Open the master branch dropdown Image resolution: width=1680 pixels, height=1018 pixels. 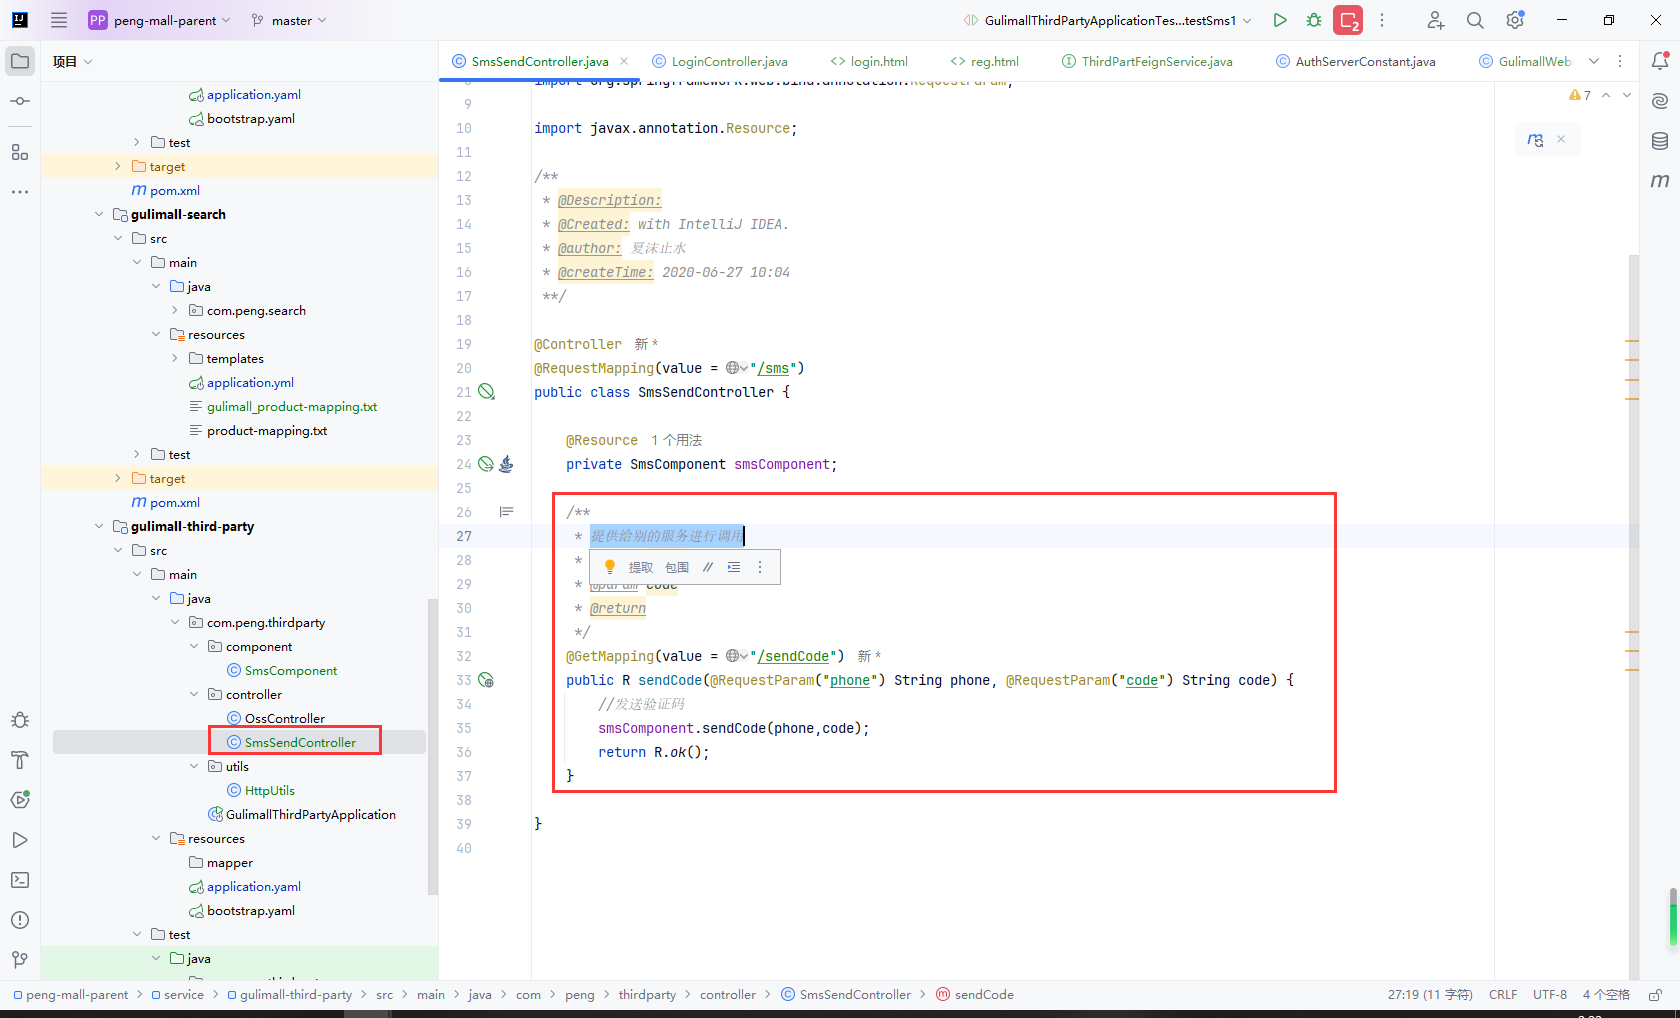click(289, 20)
